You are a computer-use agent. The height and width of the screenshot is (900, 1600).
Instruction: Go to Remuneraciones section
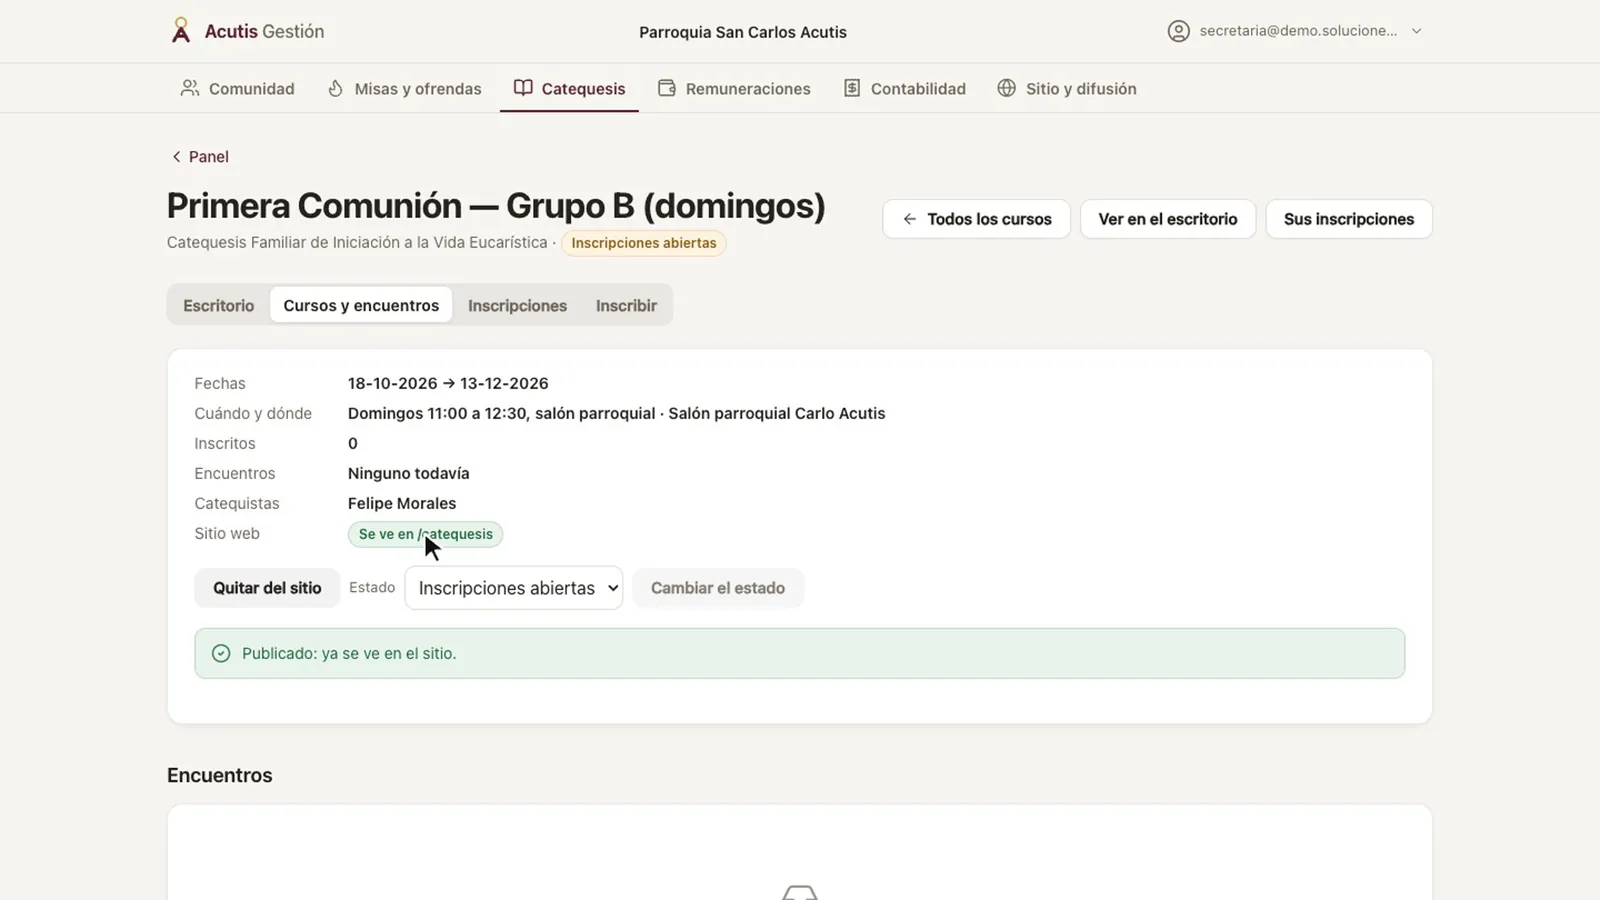click(734, 88)
